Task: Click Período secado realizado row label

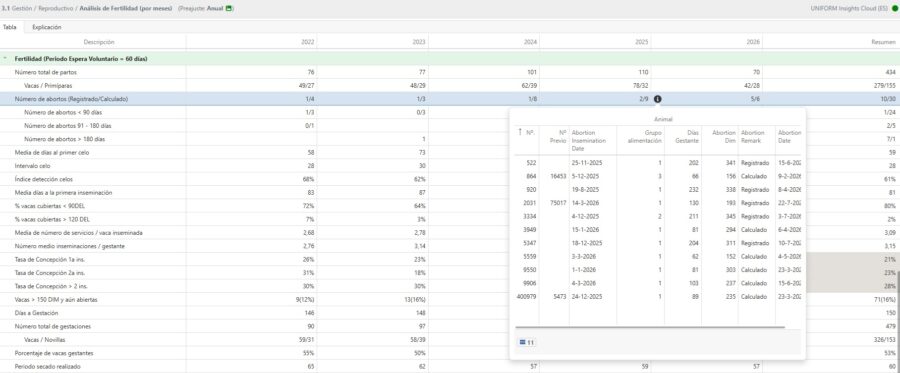Action: (x=48, y=366)
